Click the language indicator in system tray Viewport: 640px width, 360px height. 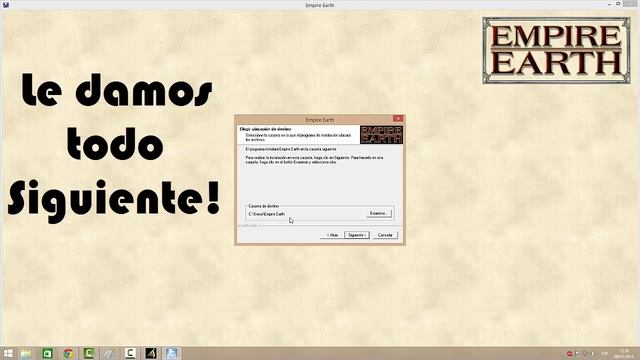[604, 354]
